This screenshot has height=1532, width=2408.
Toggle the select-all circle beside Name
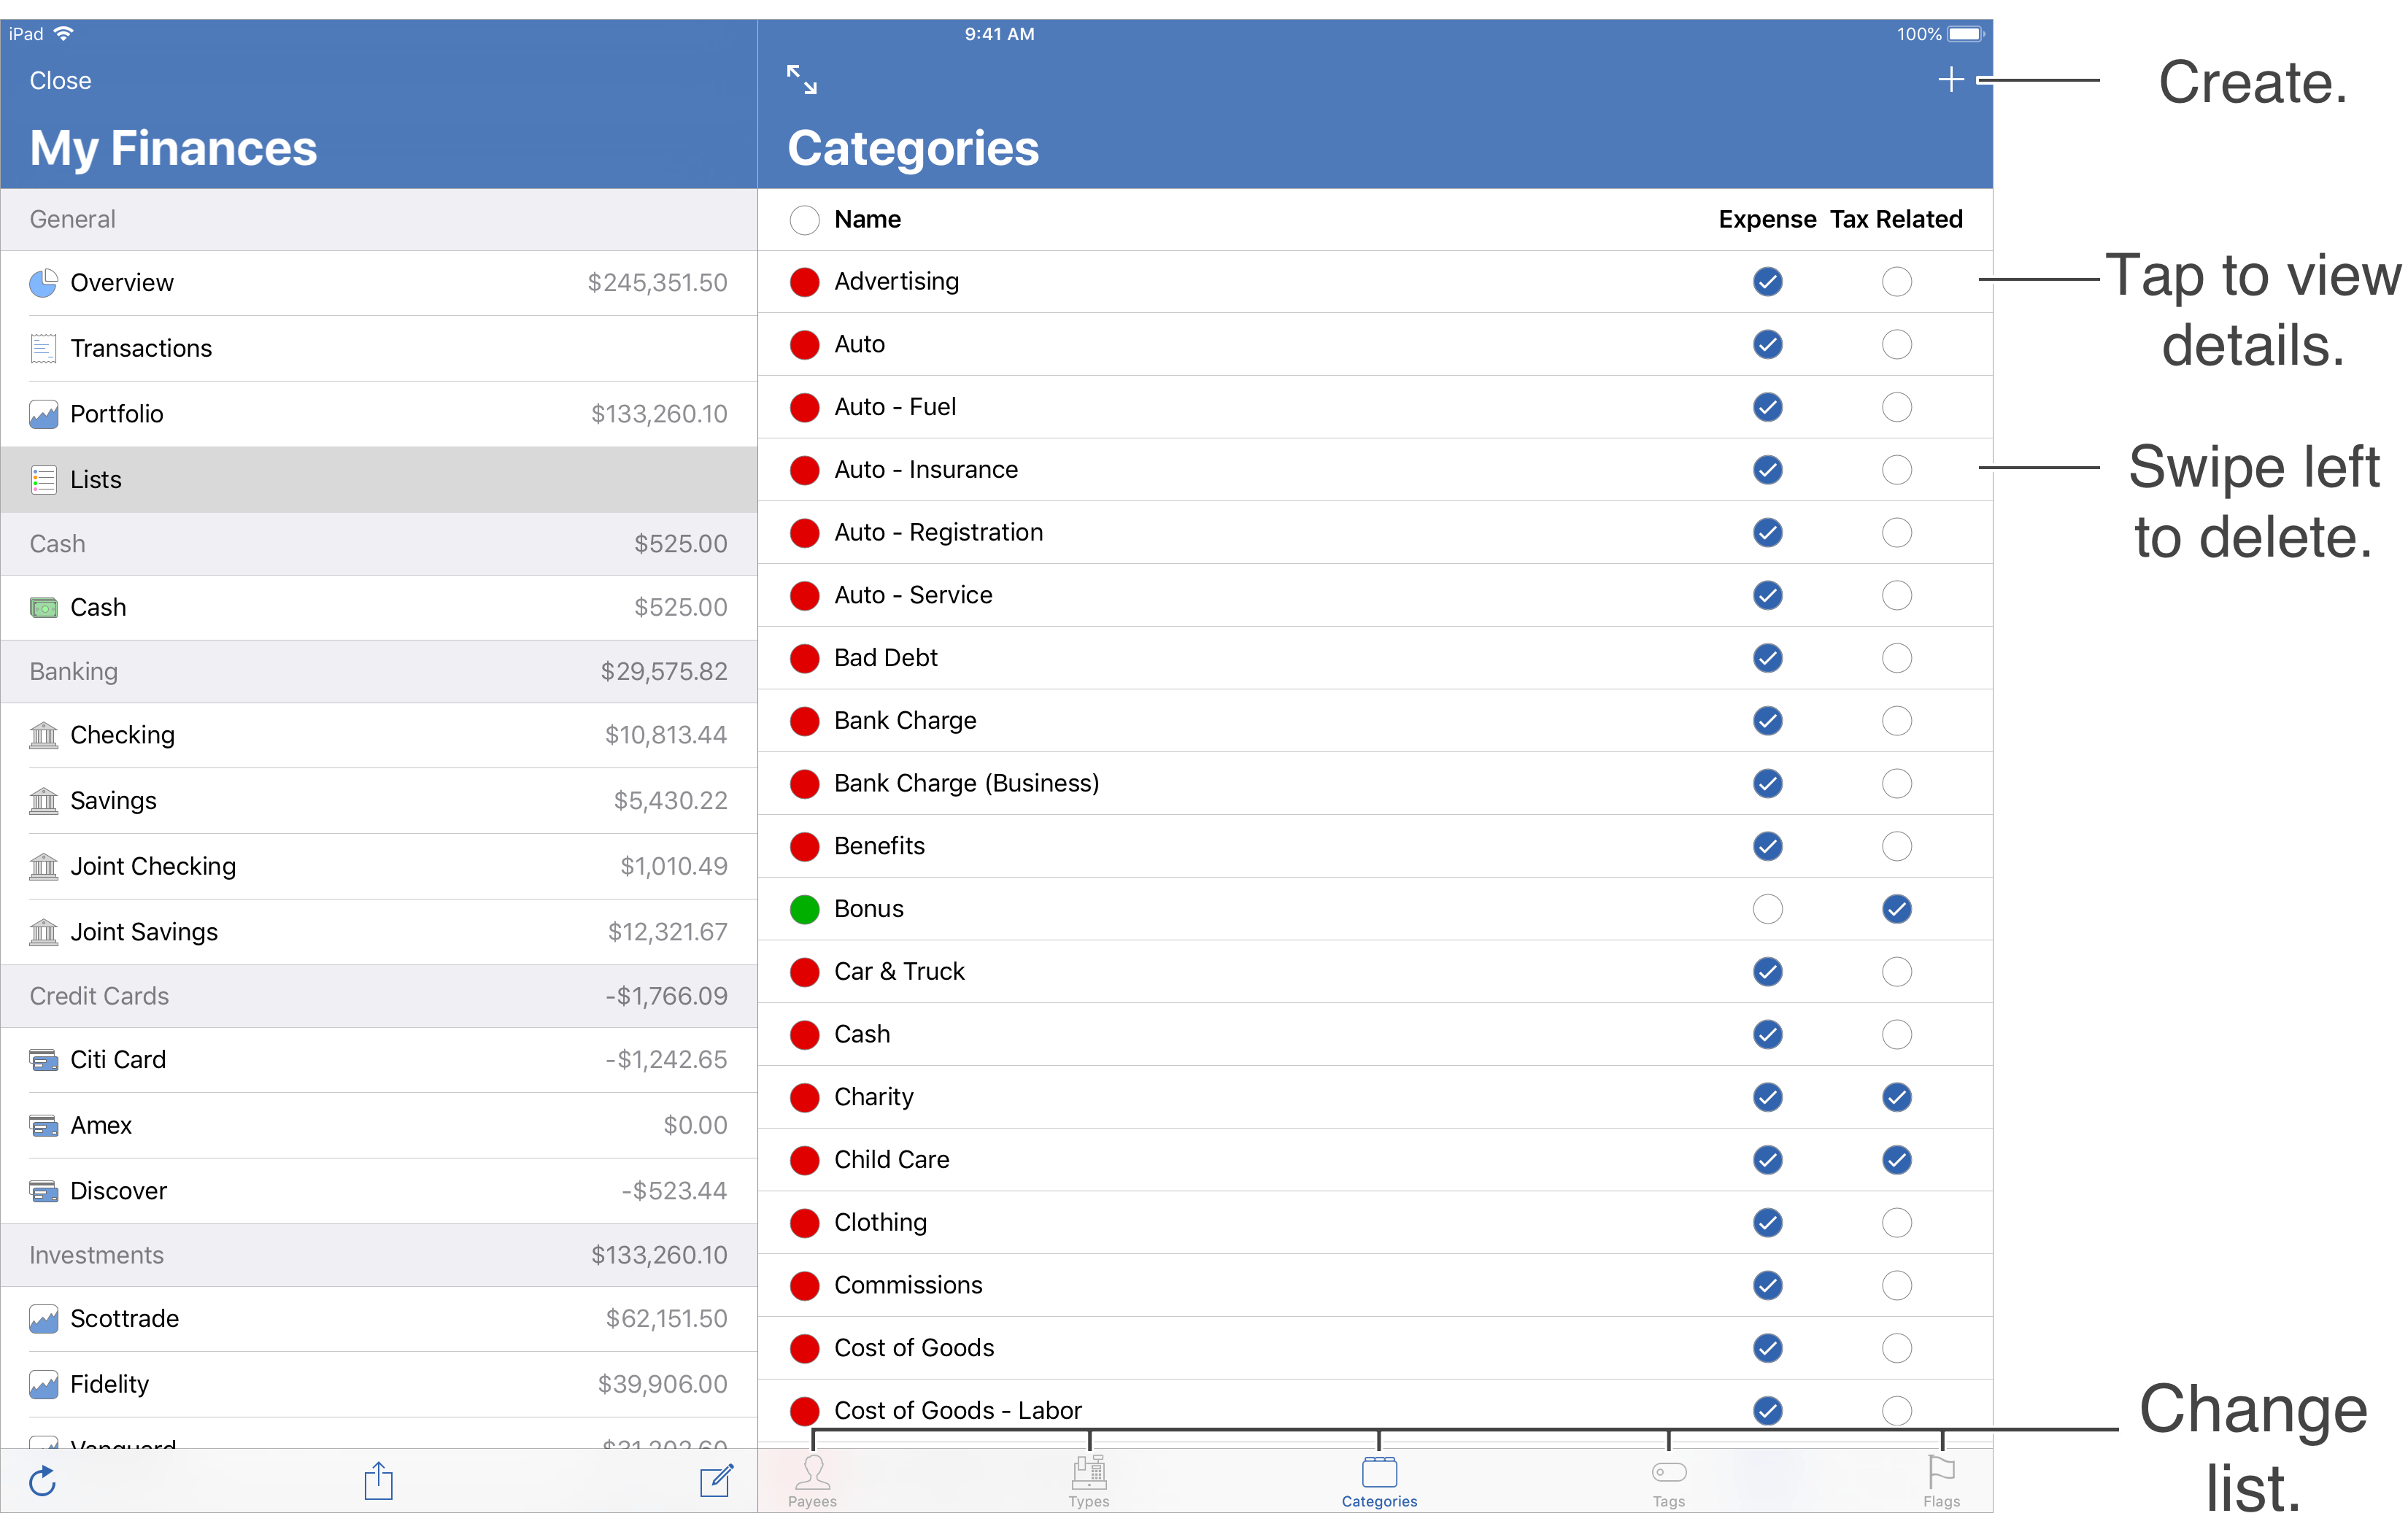804,220
